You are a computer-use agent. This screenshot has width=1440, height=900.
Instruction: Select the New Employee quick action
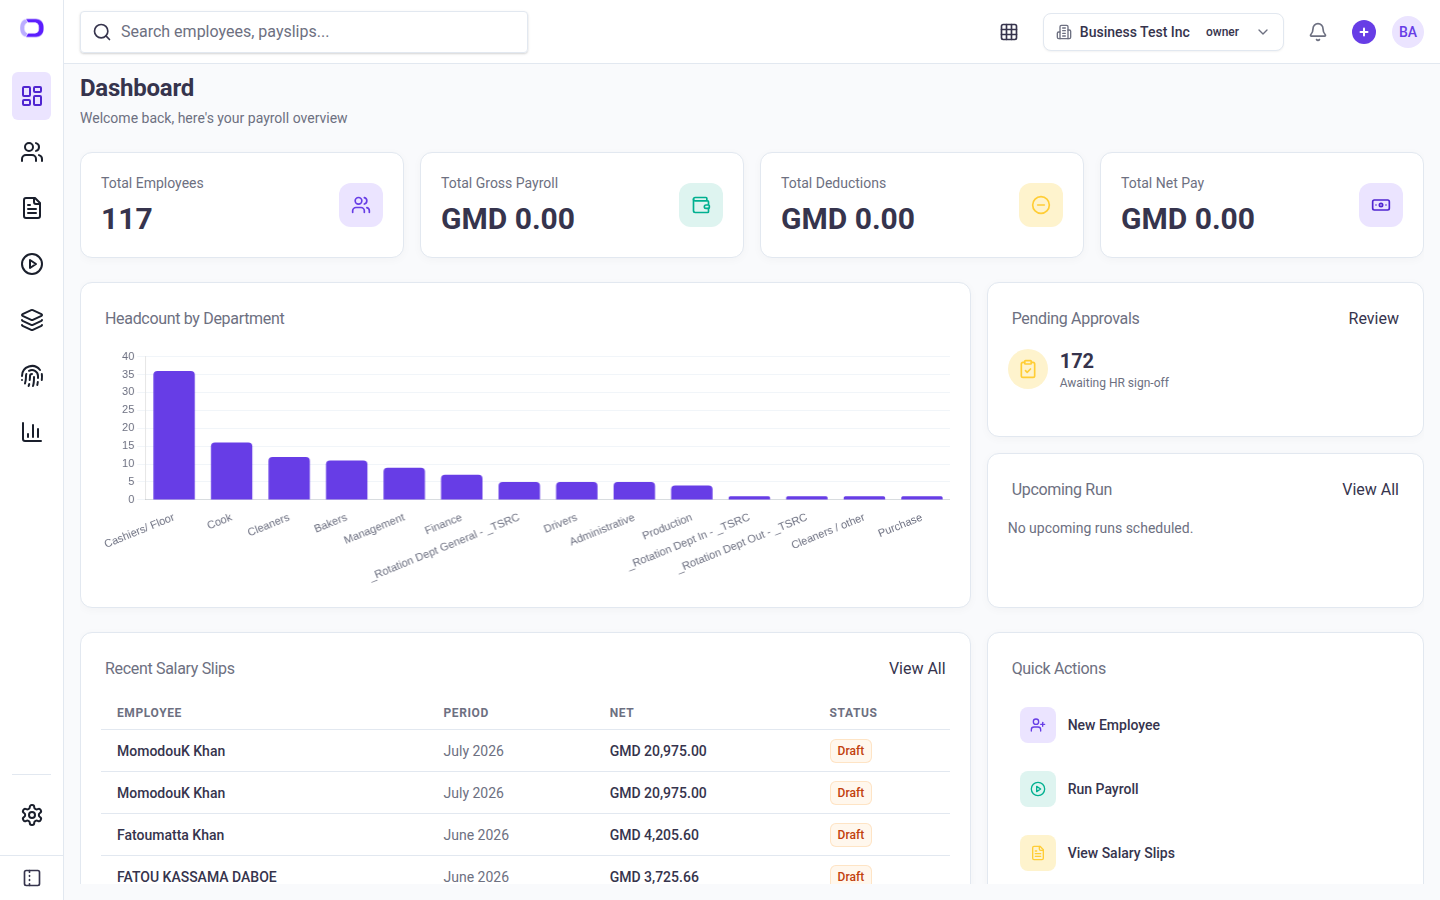(x=1205, y=725)
